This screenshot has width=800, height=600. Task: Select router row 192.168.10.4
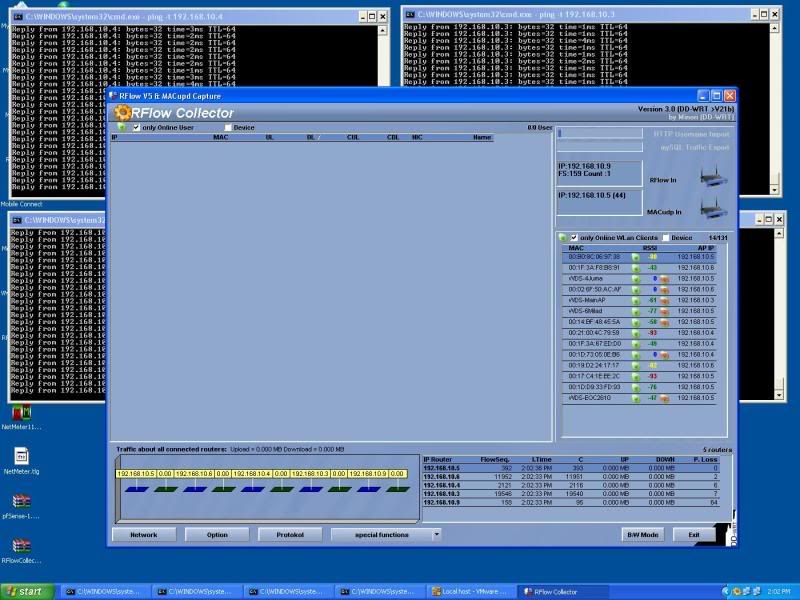(x=571, y=485)
